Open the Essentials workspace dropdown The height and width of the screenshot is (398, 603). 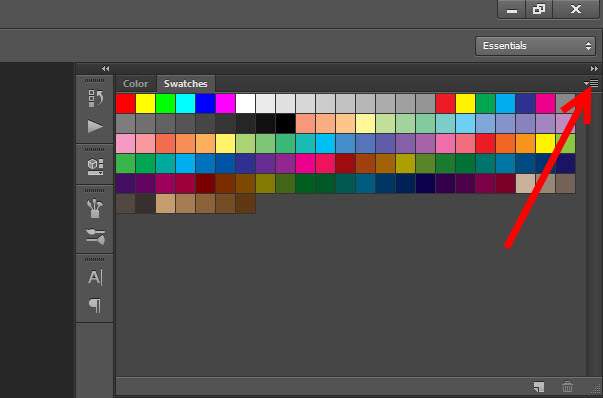point(535,46)
